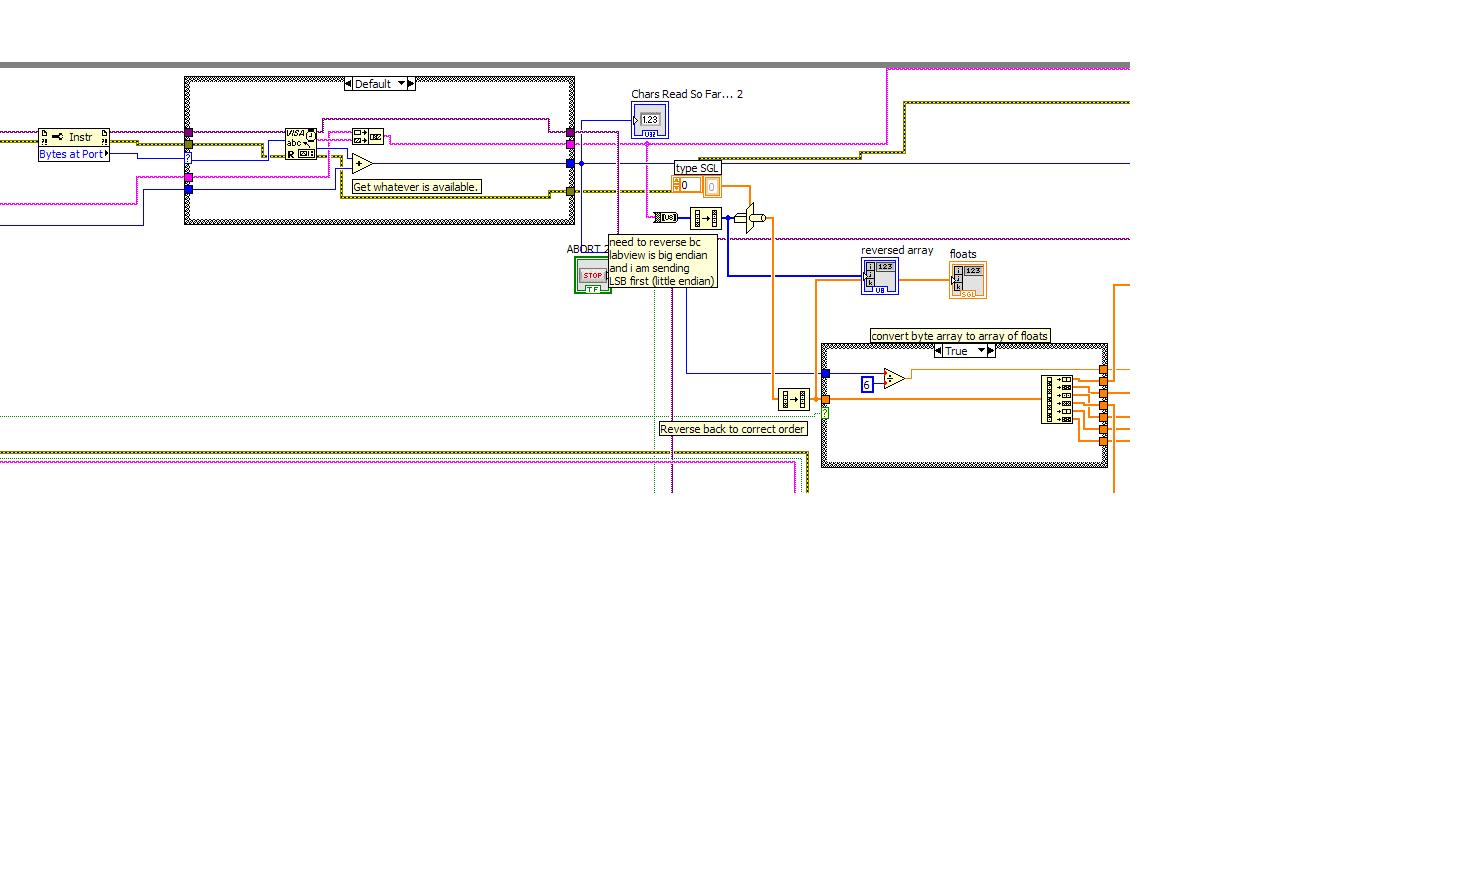
Task: Go to previous case of True structure
Action: (x=938, y=351)
